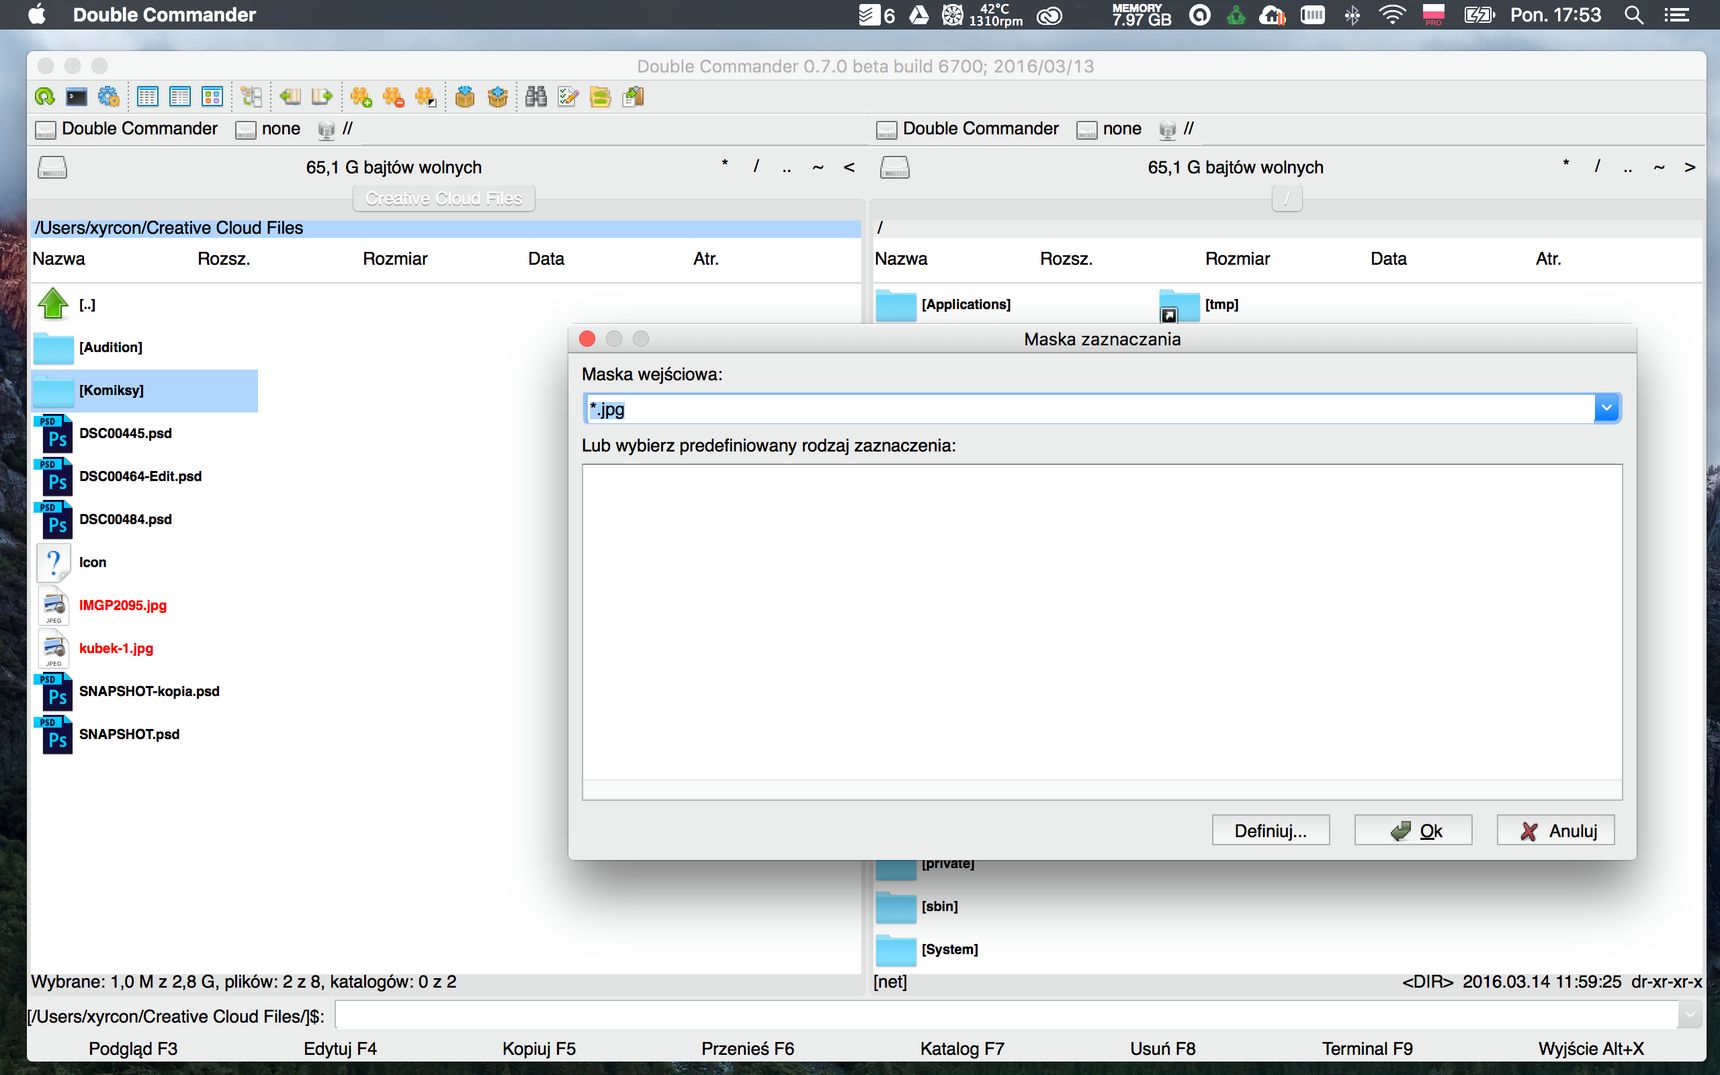Click the go forward (right arrow) toolbar icon
The width and height of the screenshot is (1720, 1075).
coord(322,97)
